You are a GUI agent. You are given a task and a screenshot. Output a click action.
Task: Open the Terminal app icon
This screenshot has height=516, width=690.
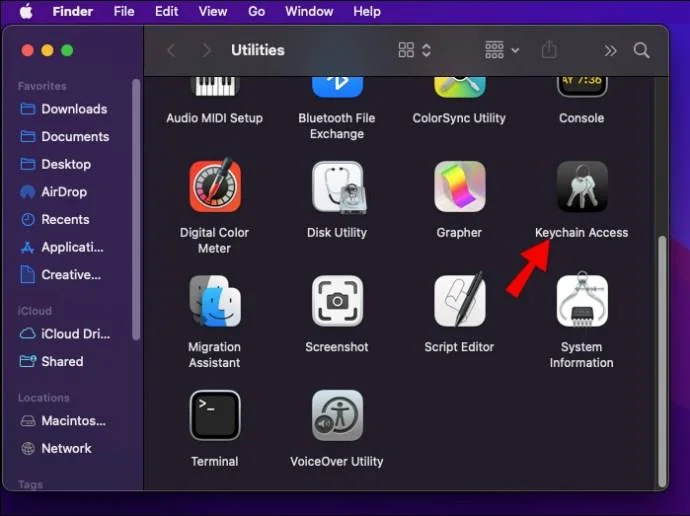click(x=215, y=415)
